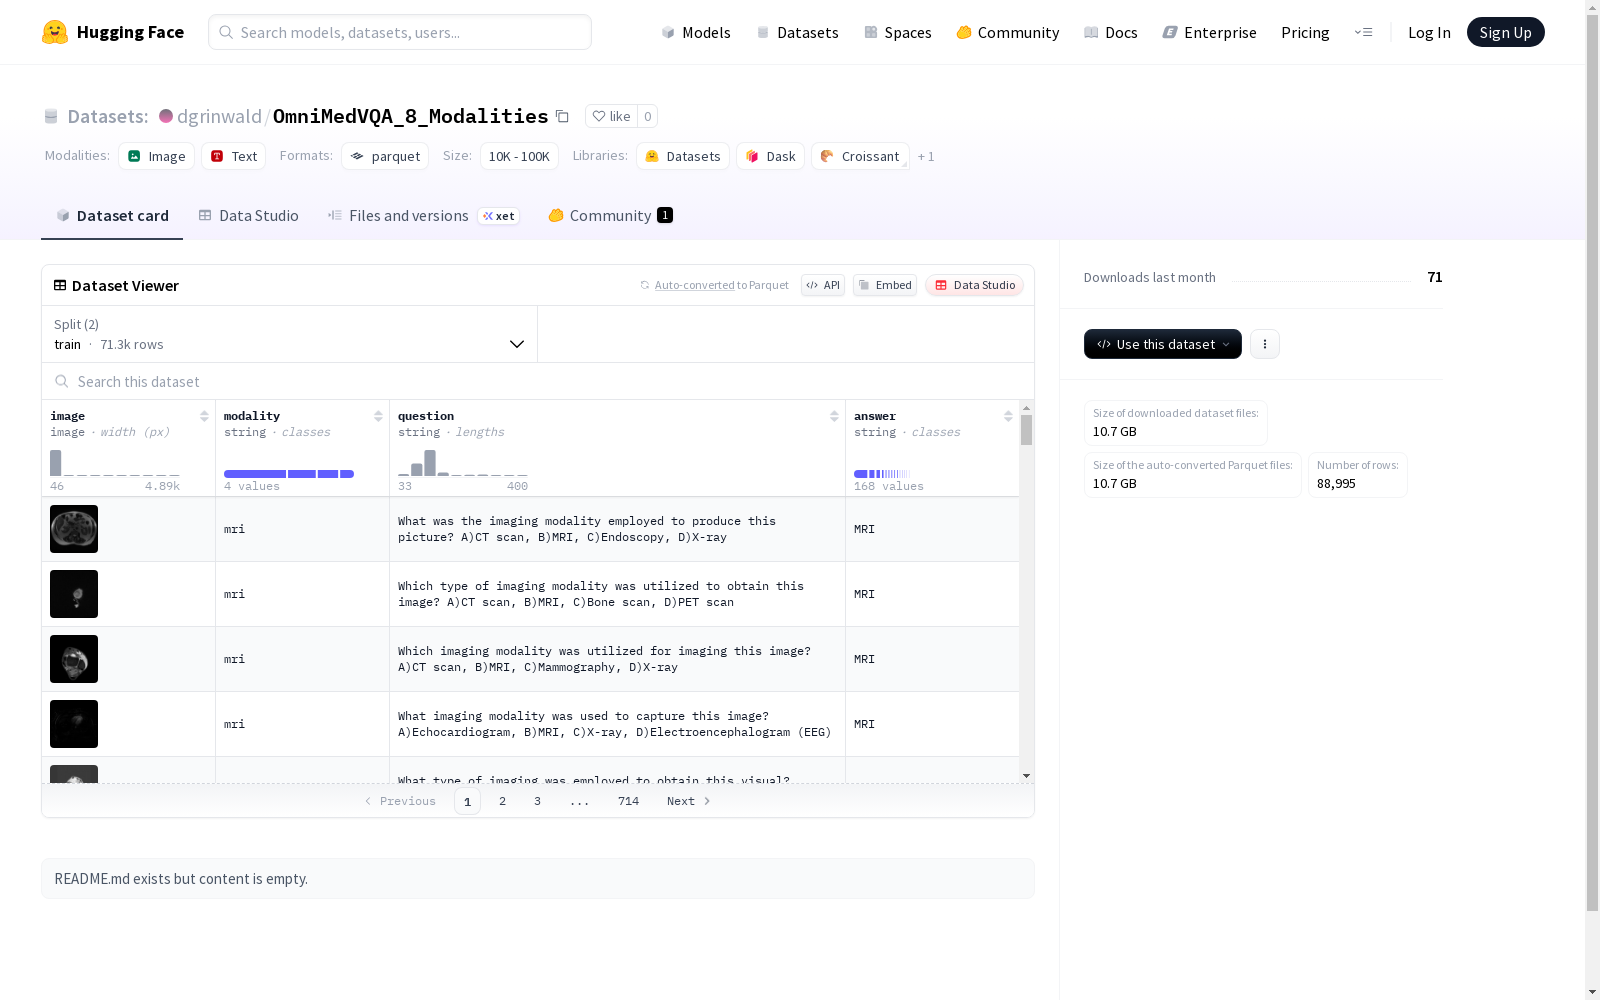Image resolution: width=1600 pixels, height=1000 pixels.
Task: Click the Embed button
Action: (x=885, y=285)
